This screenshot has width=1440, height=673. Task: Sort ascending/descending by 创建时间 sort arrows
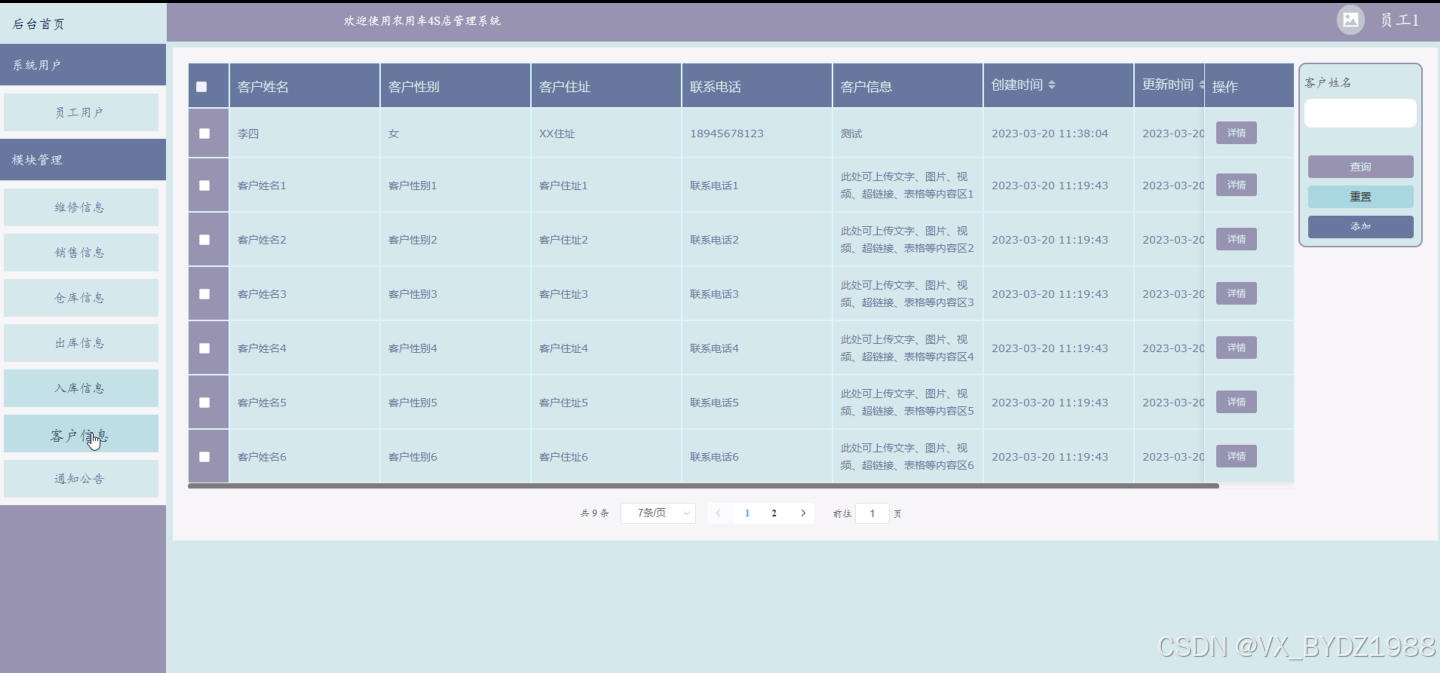coord(1052,85)
